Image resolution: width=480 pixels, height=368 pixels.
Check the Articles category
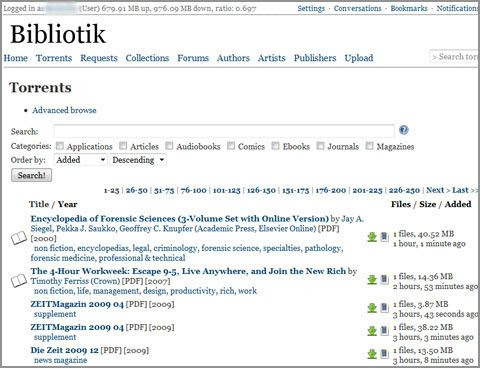click(x=123, y=146)
